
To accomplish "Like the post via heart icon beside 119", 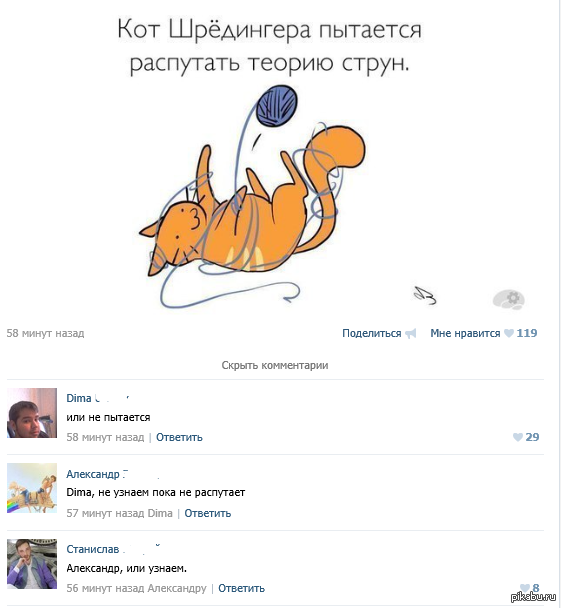I will pos(509,333).
